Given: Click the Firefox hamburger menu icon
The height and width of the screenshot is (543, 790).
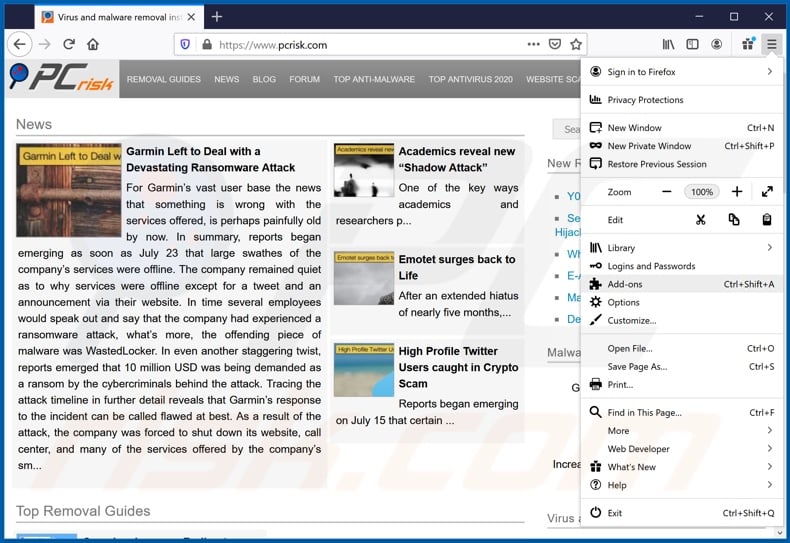Looking at the screenshot, I should tap(771, 44).
